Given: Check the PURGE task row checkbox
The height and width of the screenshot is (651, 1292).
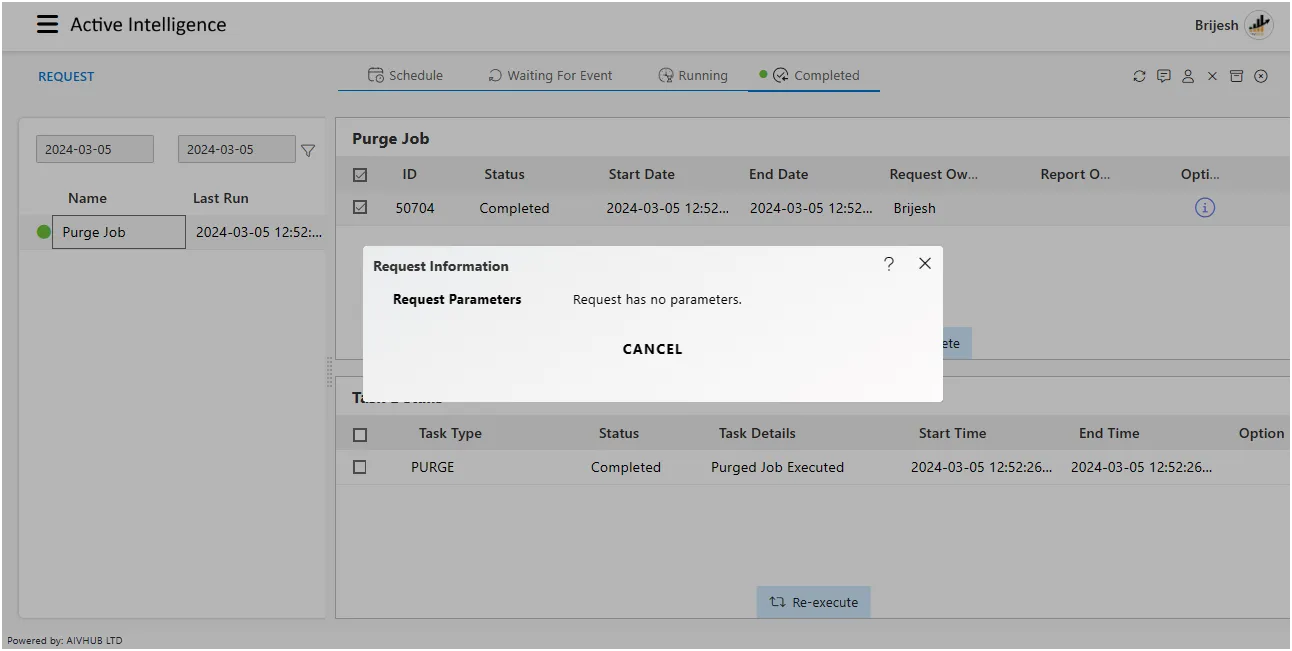Looking at the screenshot, I should (x=360, y=467).
